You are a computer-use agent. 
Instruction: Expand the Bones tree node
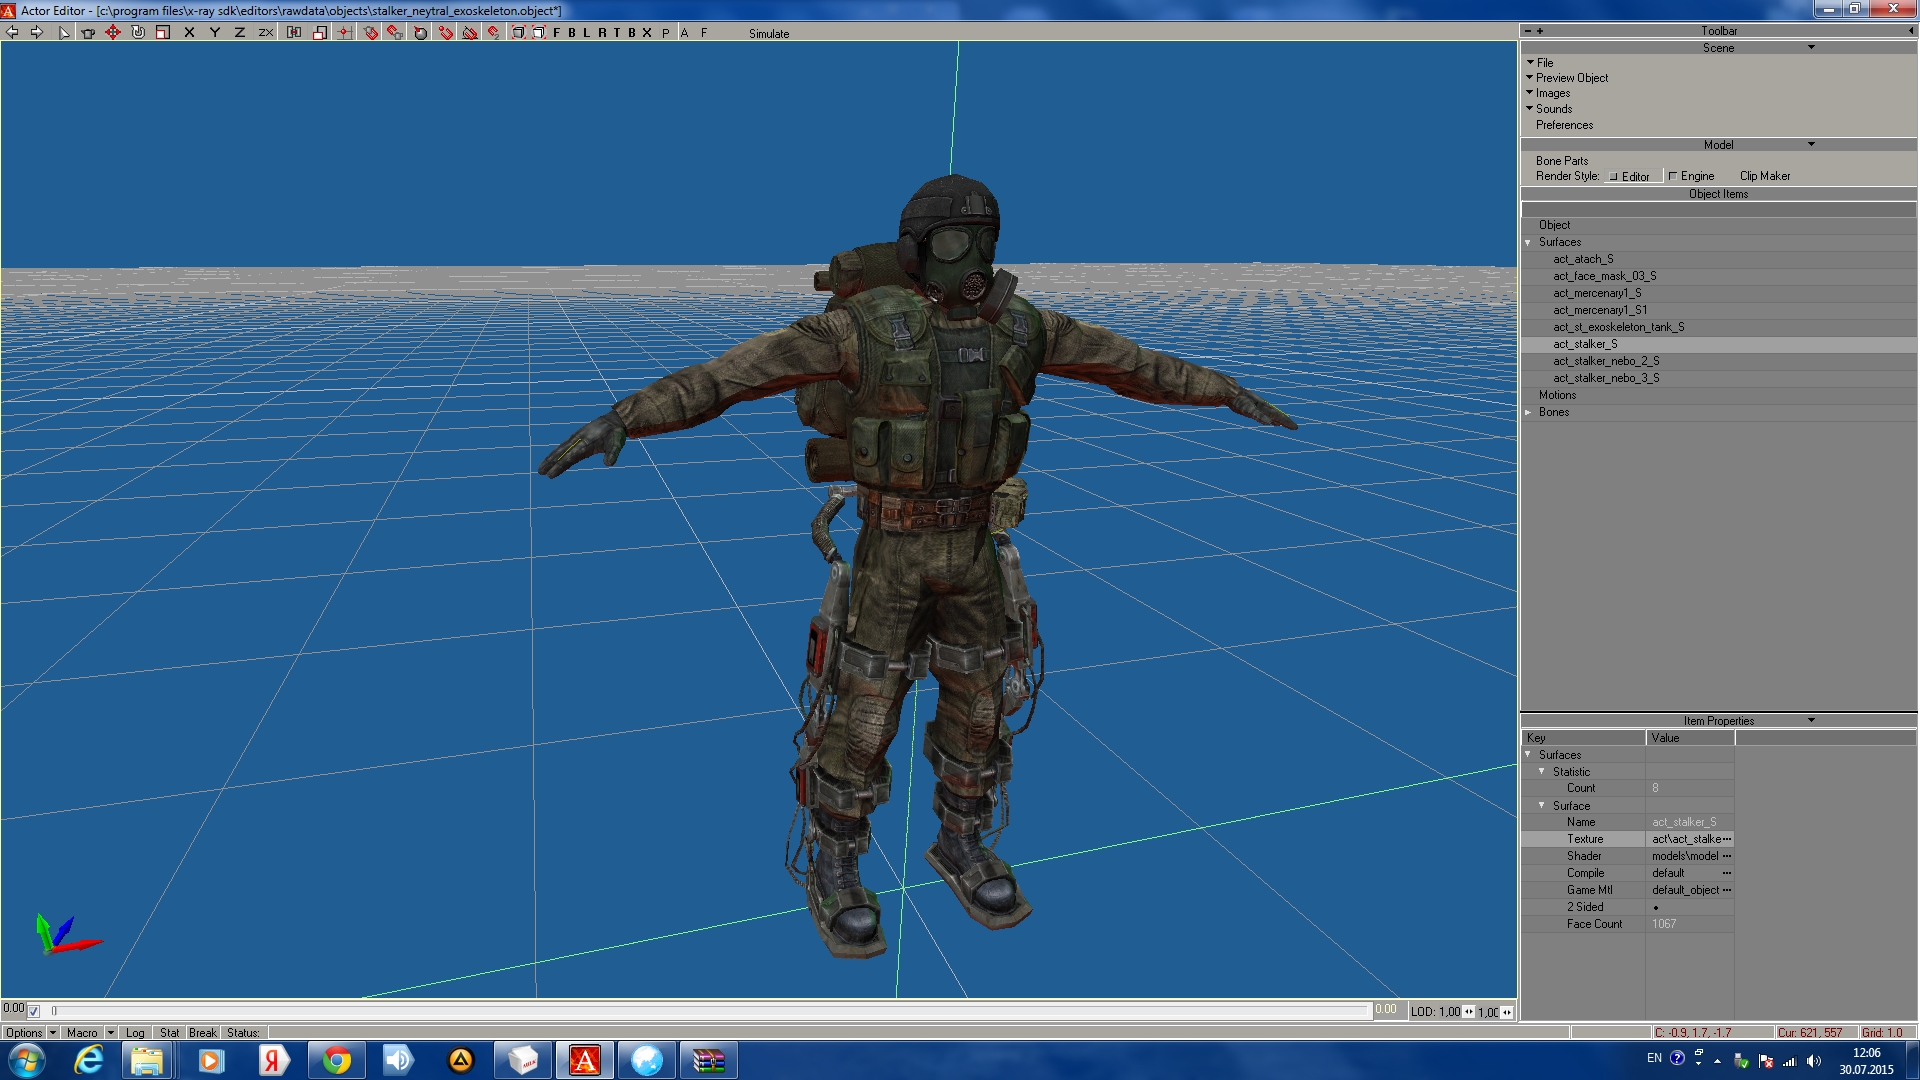pos(1528,413)
